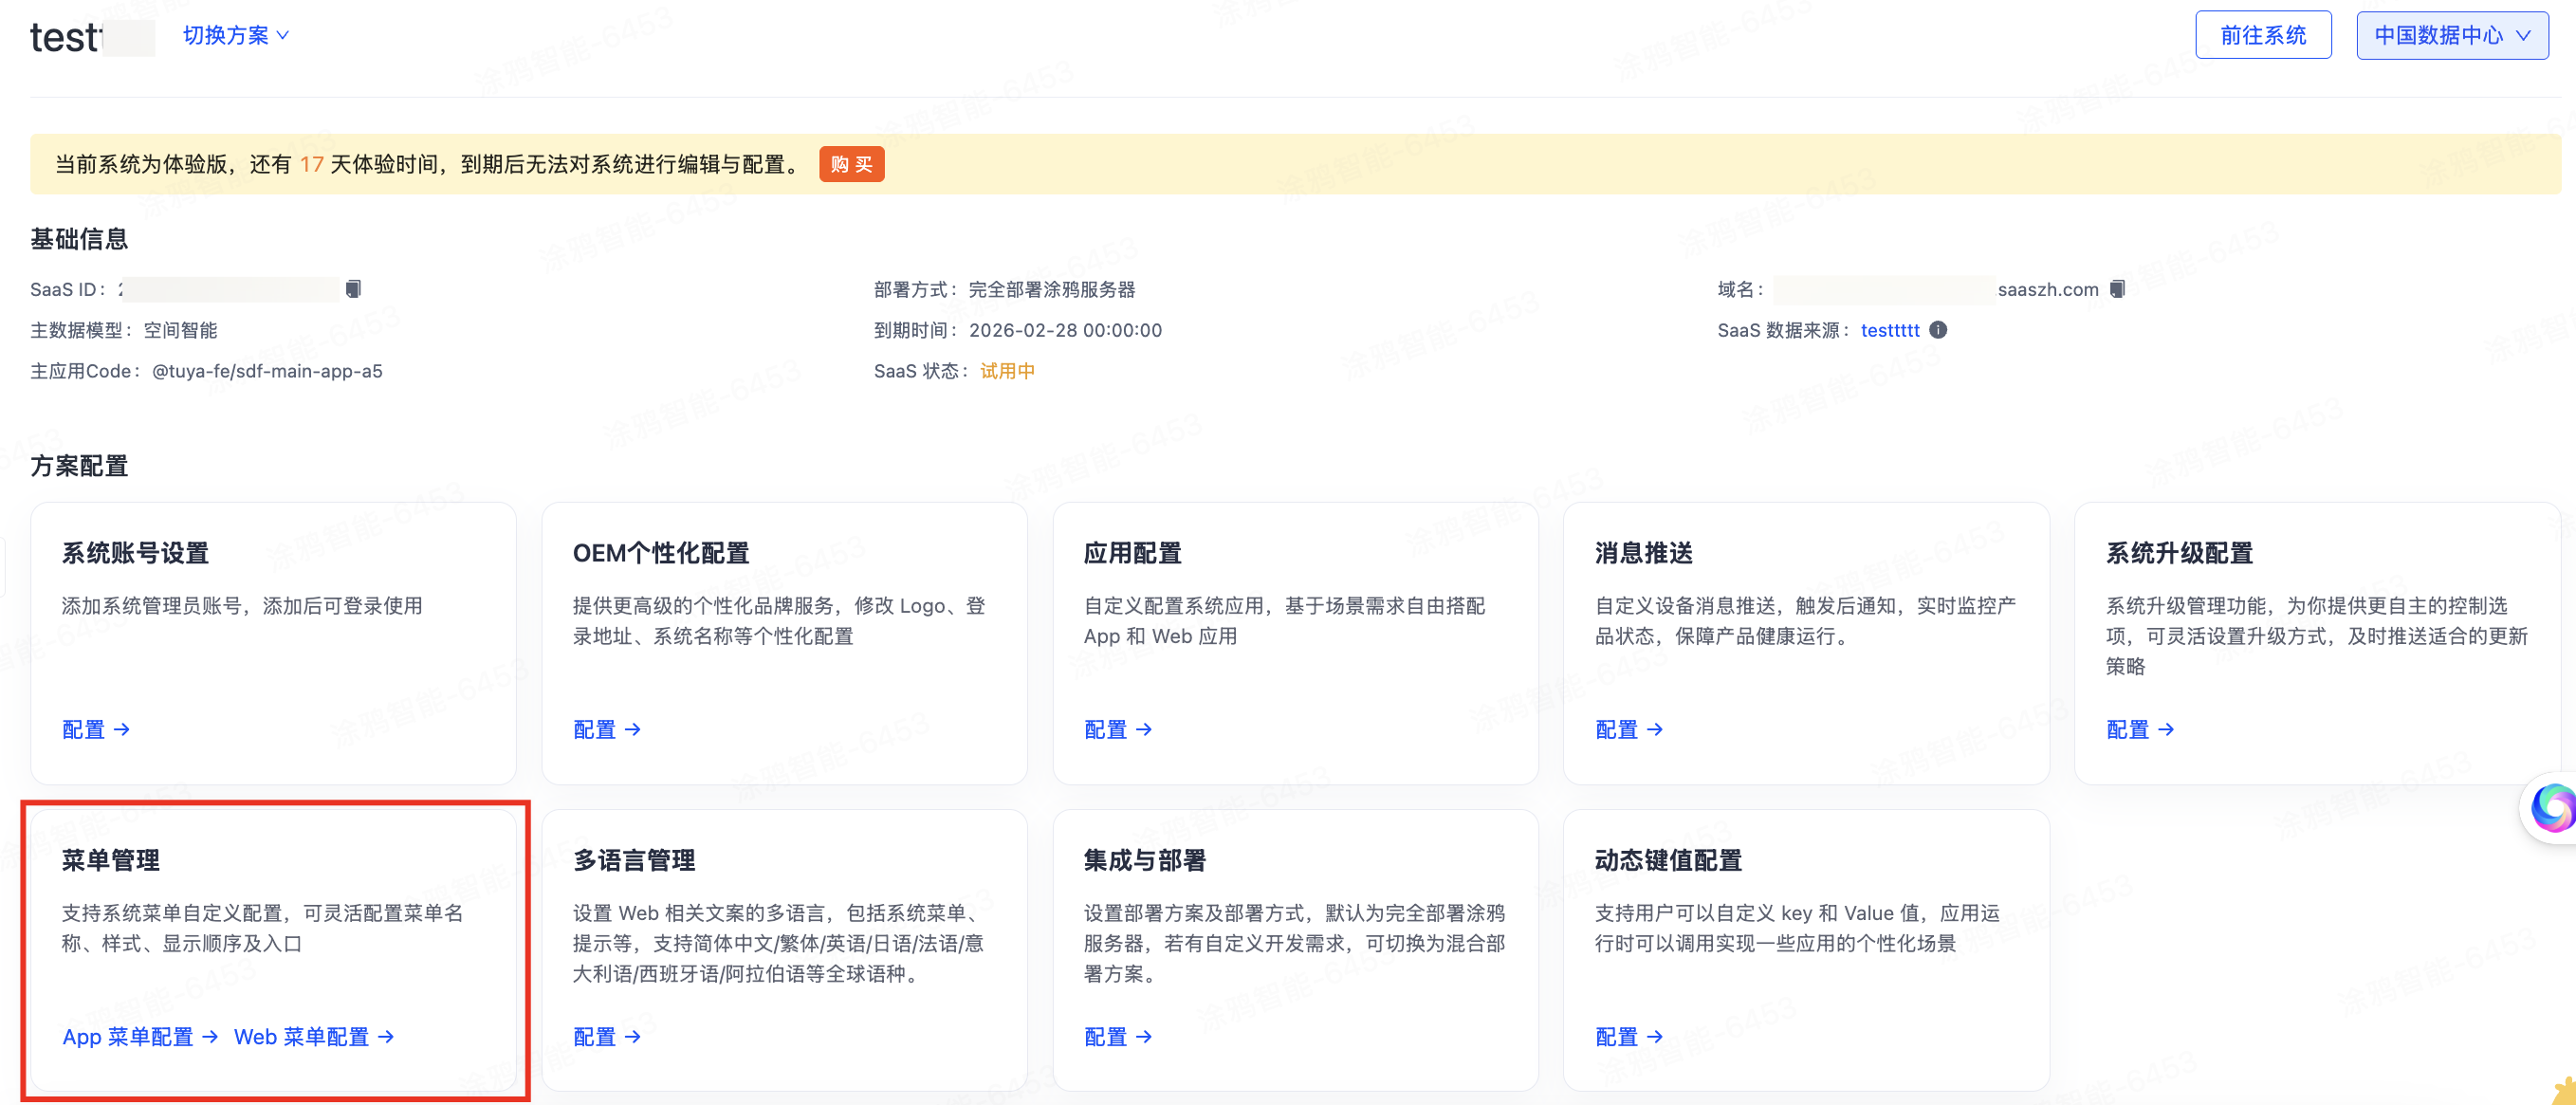
Task: Click the info icon beside testtttt data source
Action: (1938, 330)
